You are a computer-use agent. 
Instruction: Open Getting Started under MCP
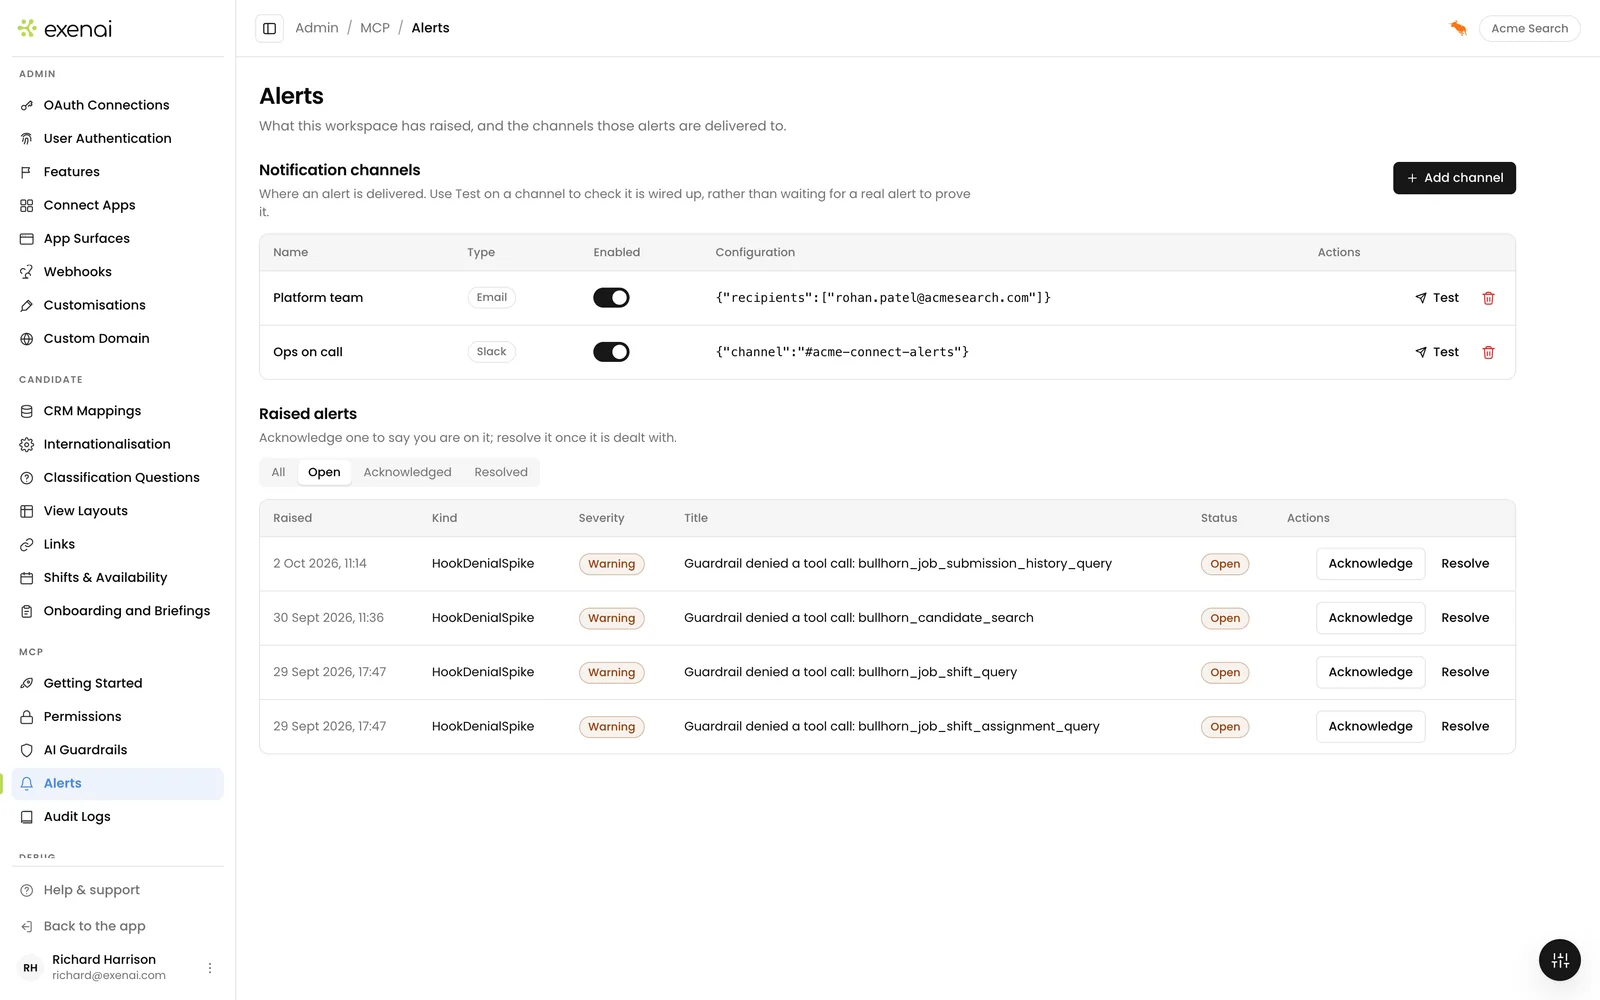tap(118, 684)
